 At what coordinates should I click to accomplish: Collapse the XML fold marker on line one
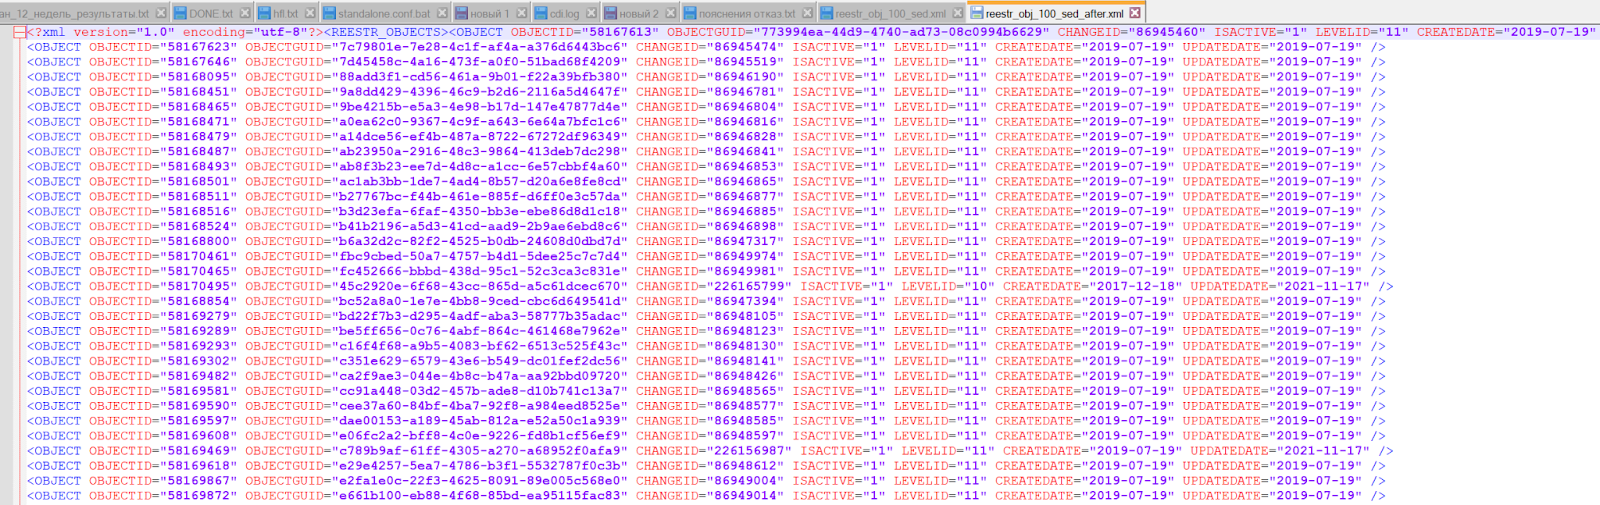(18, 32)
